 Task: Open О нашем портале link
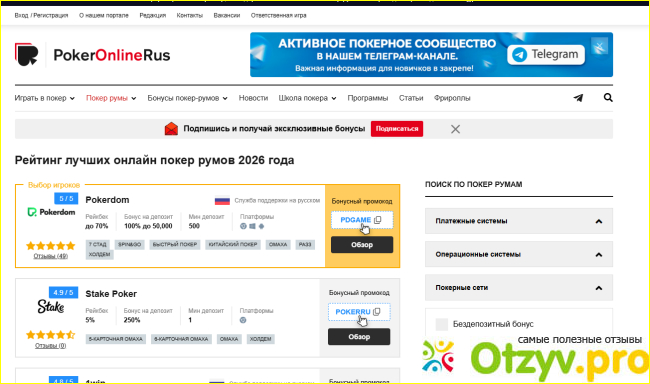[104, 15]
